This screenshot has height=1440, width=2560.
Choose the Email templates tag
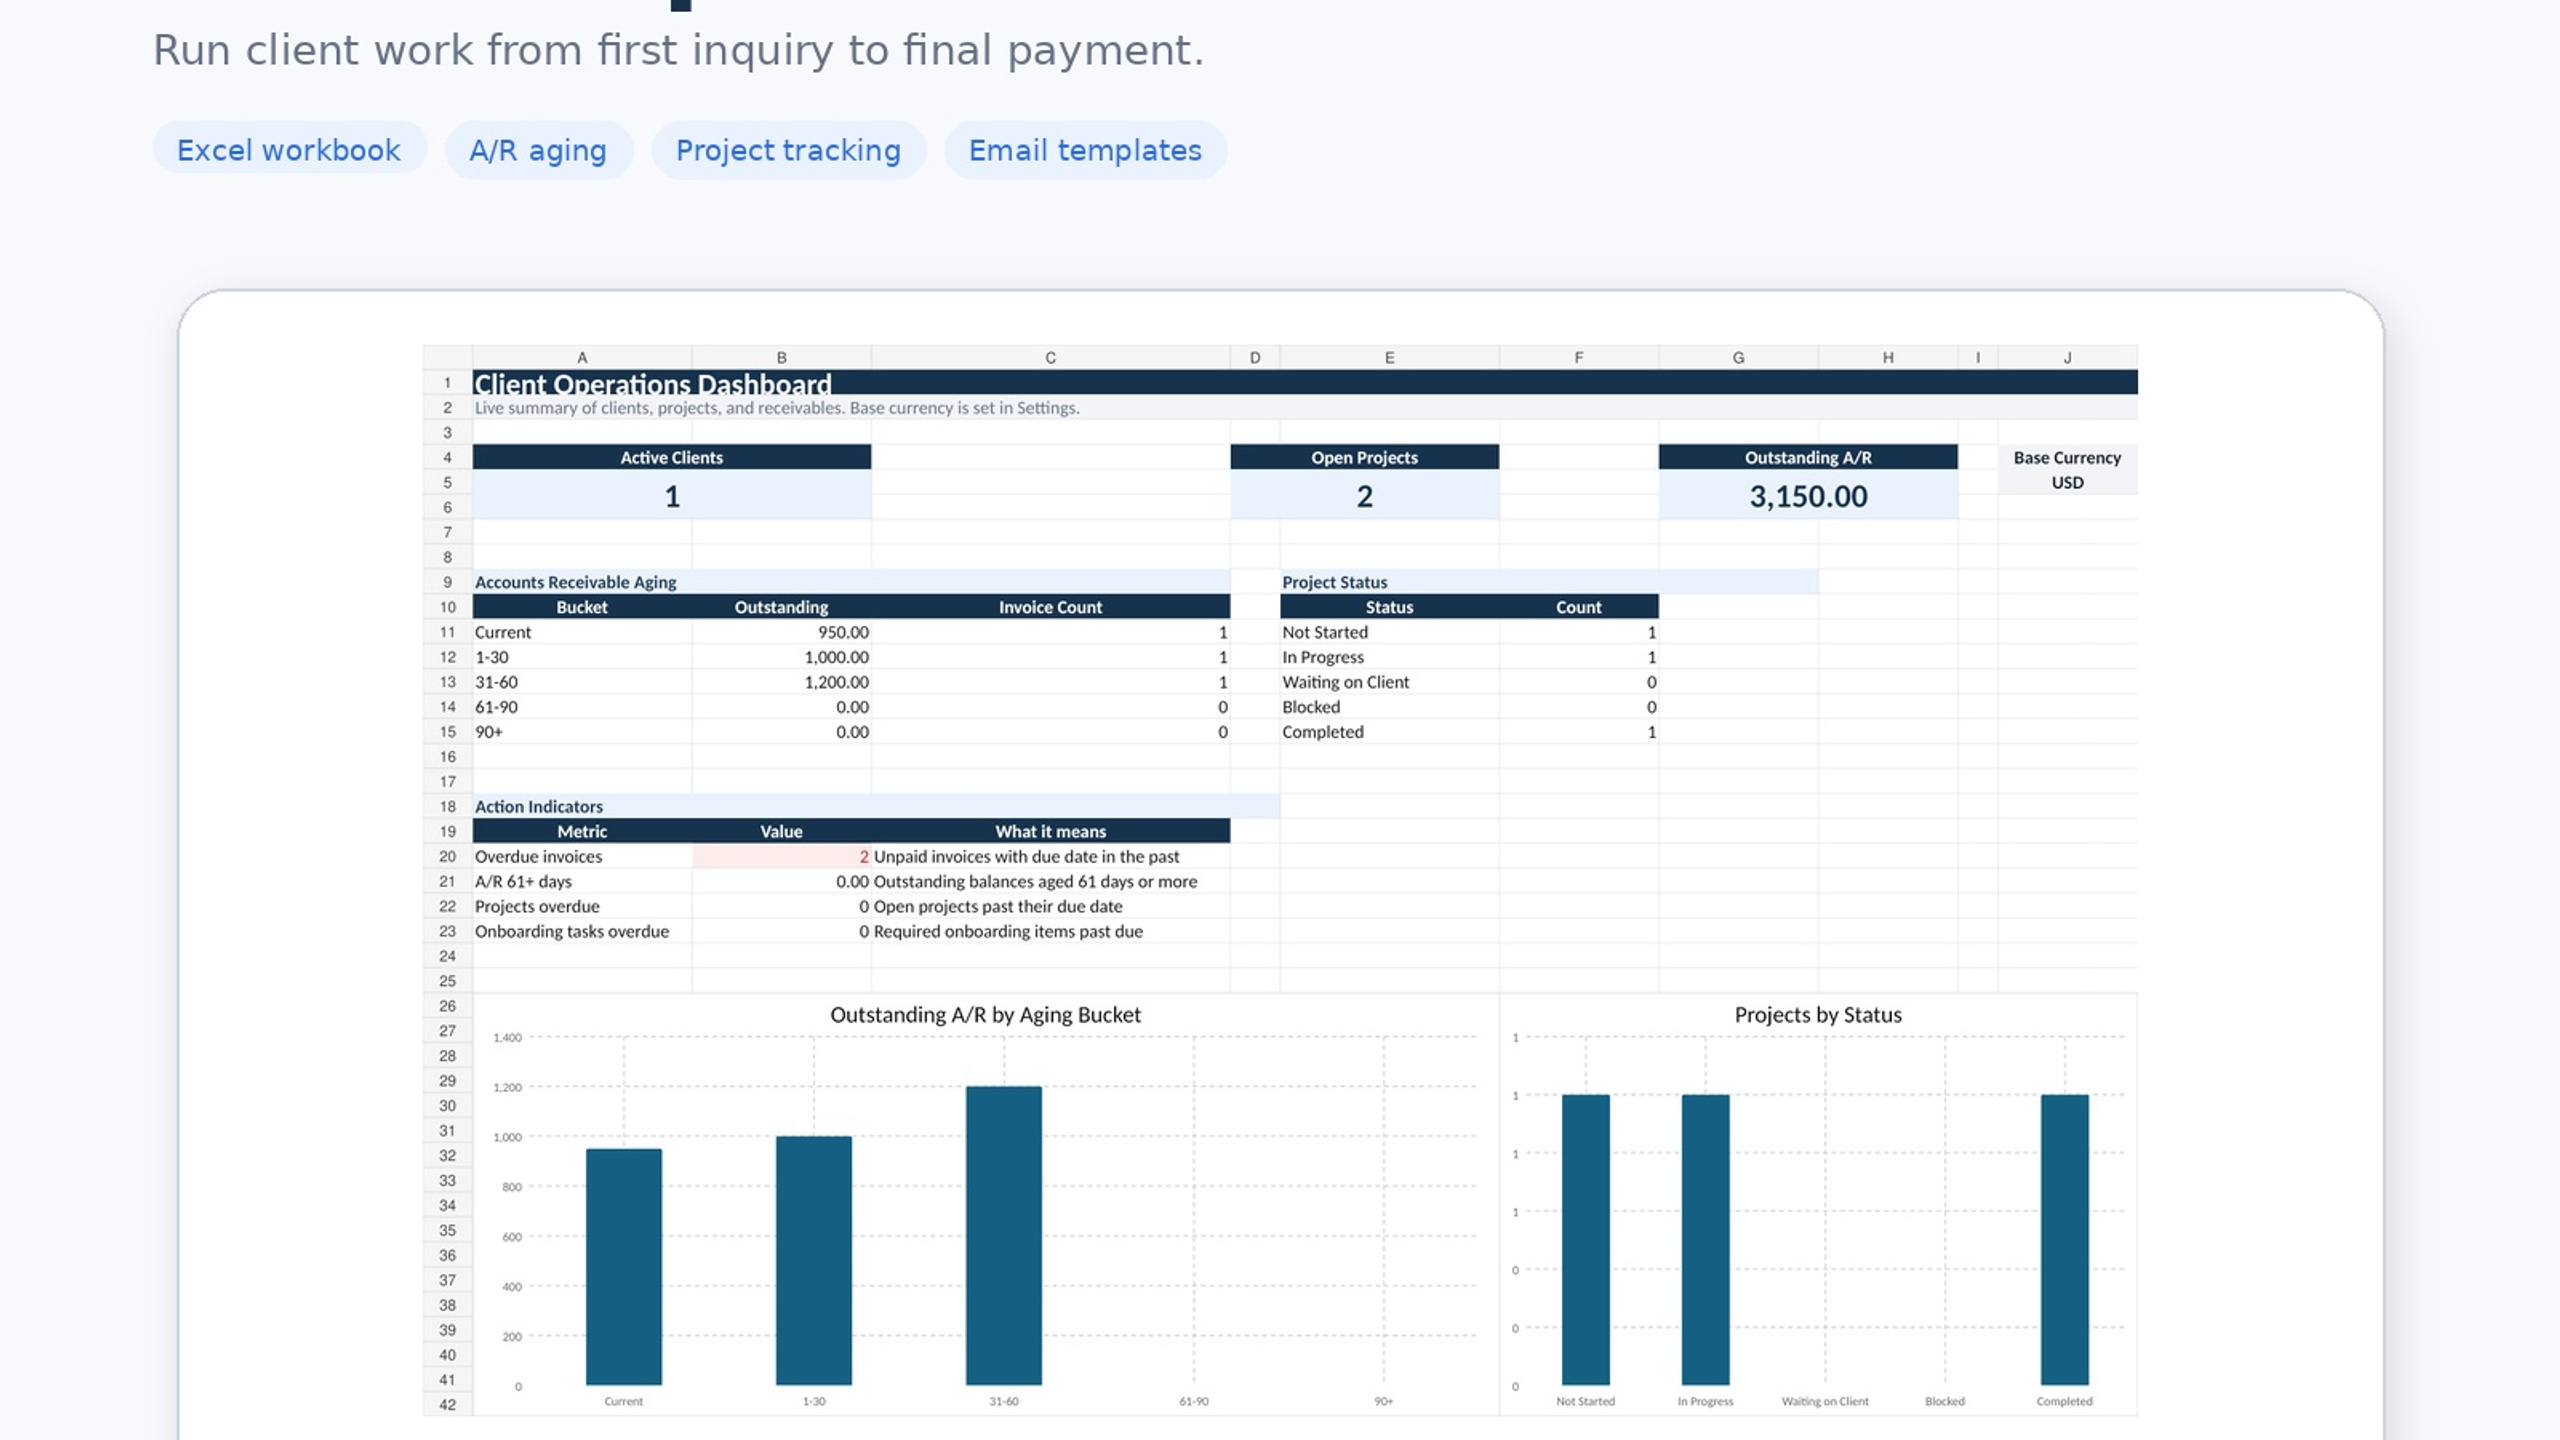[x=1085, y=150]
